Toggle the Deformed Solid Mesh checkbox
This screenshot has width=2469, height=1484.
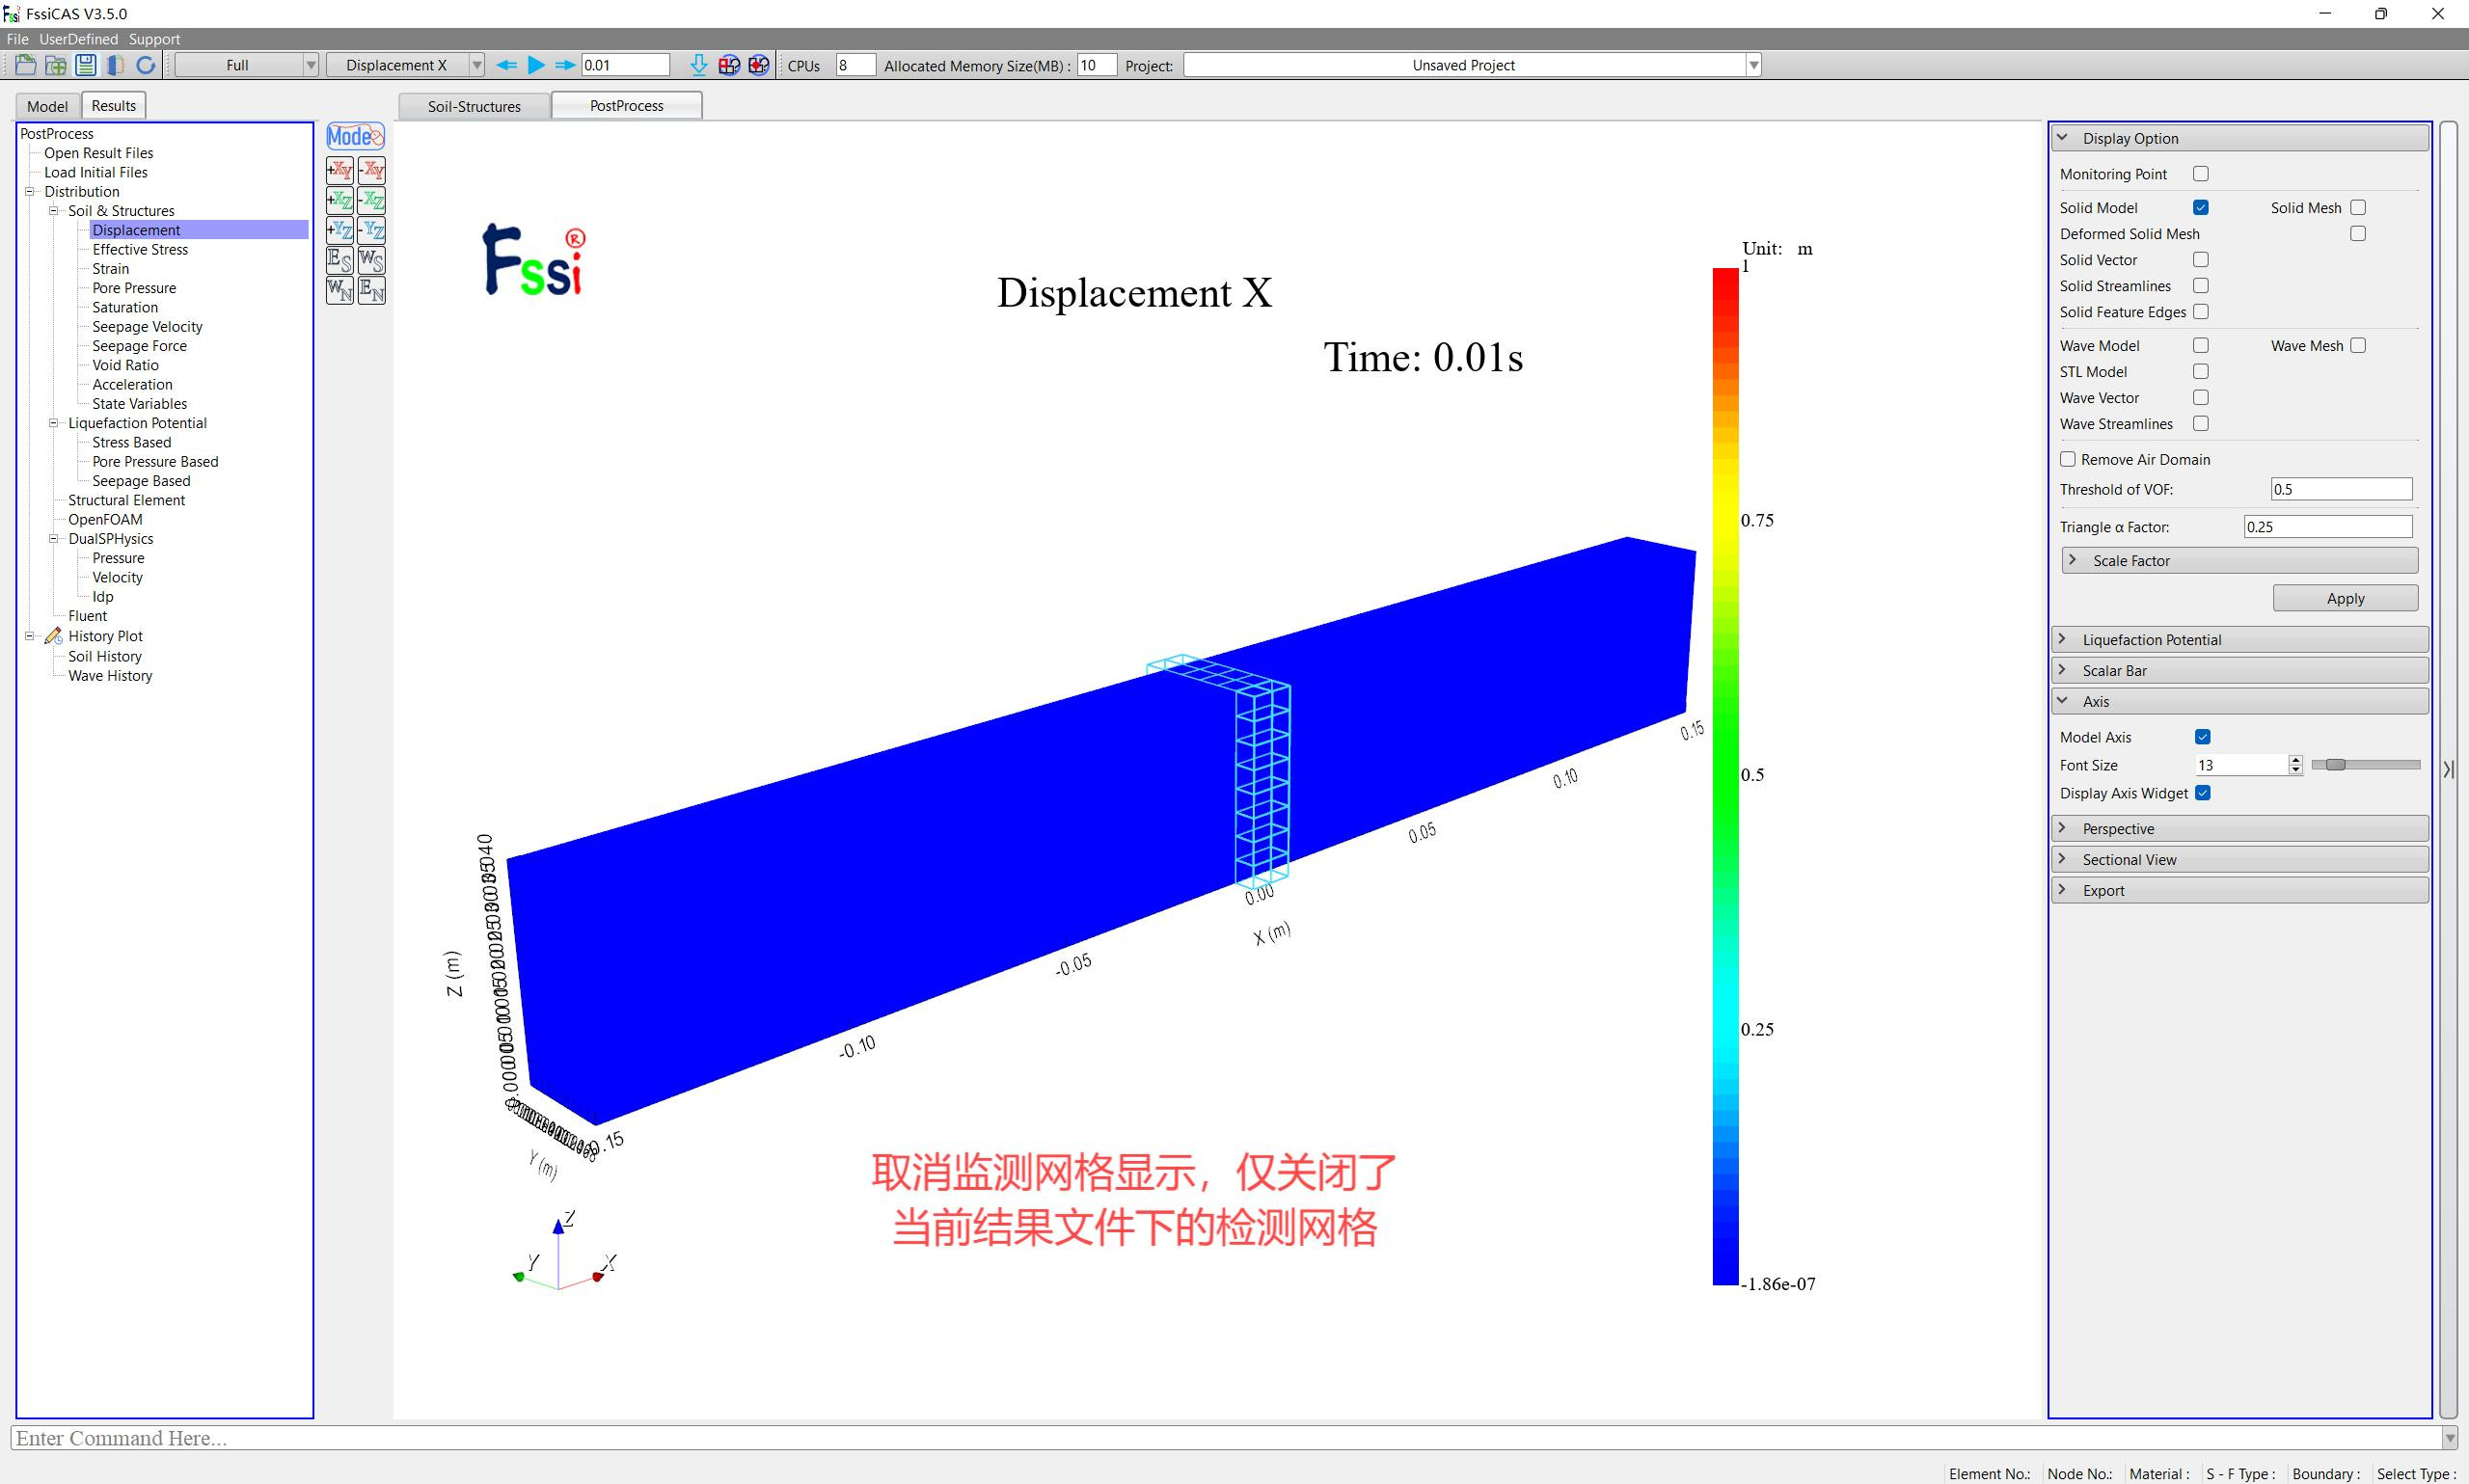coord(2358,234)
